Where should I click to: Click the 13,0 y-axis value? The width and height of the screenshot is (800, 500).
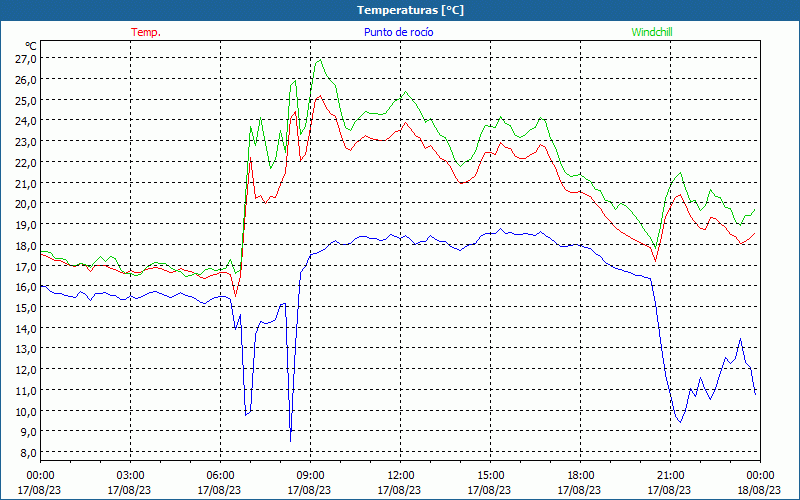(x=26, y=349)
